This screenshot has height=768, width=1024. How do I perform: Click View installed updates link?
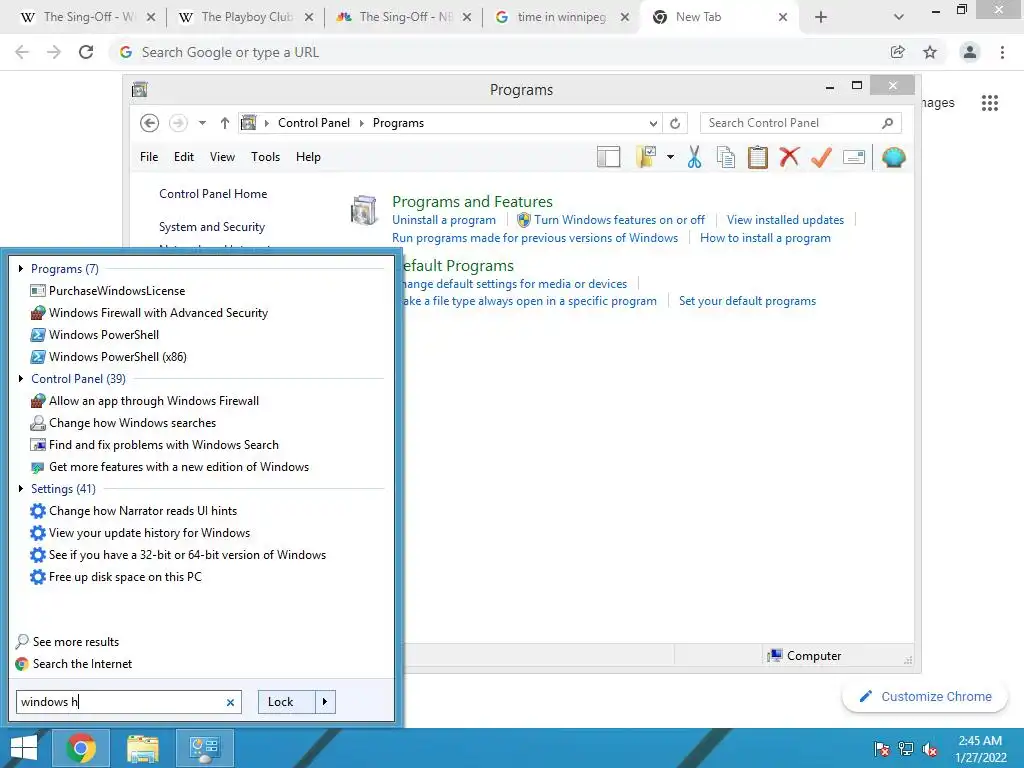785,220
